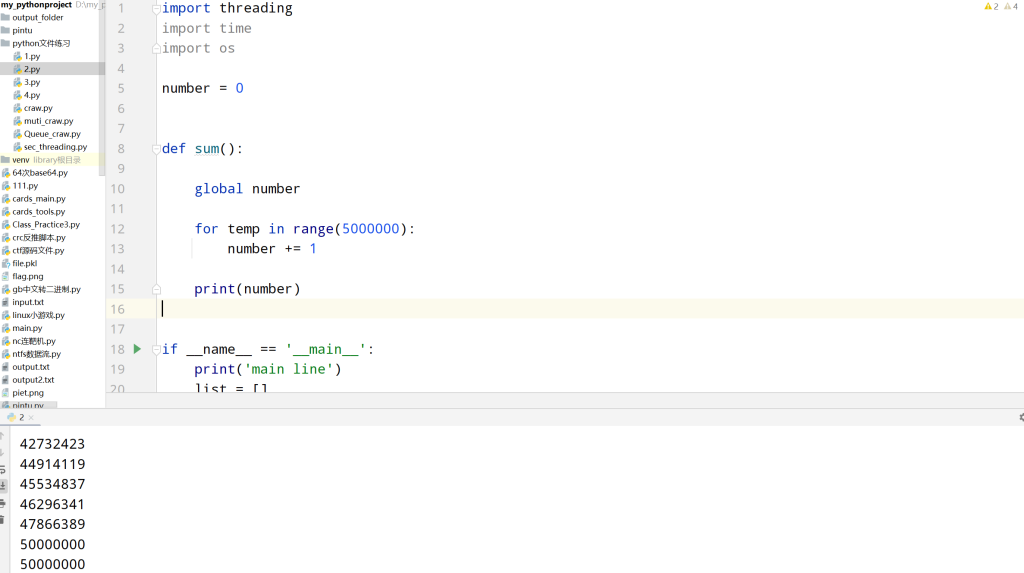Collapse the import block fold marker
The height and width of the screenshot is (573, 1024).
click(156, 9)
